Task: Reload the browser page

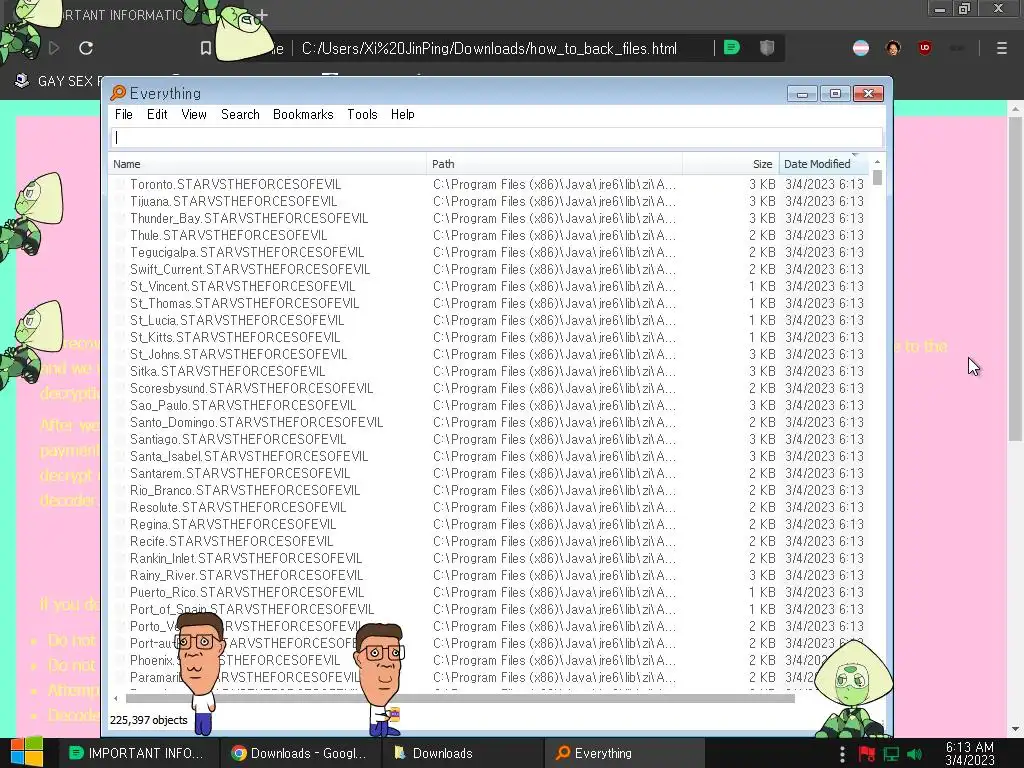Action: coord(86,48)
